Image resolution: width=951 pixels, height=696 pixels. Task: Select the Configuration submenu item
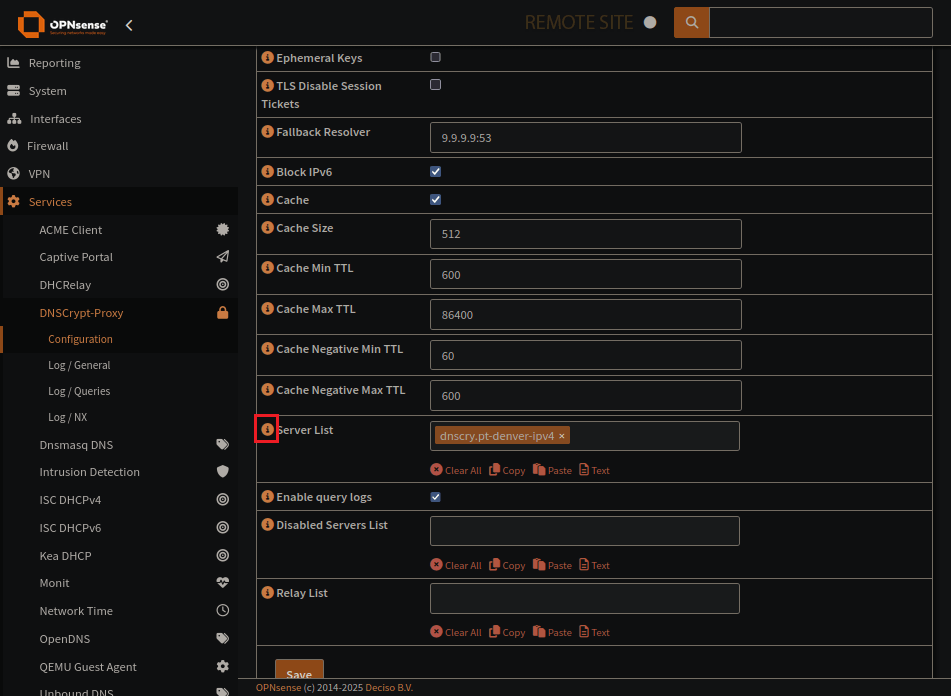(x=80, y=339)
